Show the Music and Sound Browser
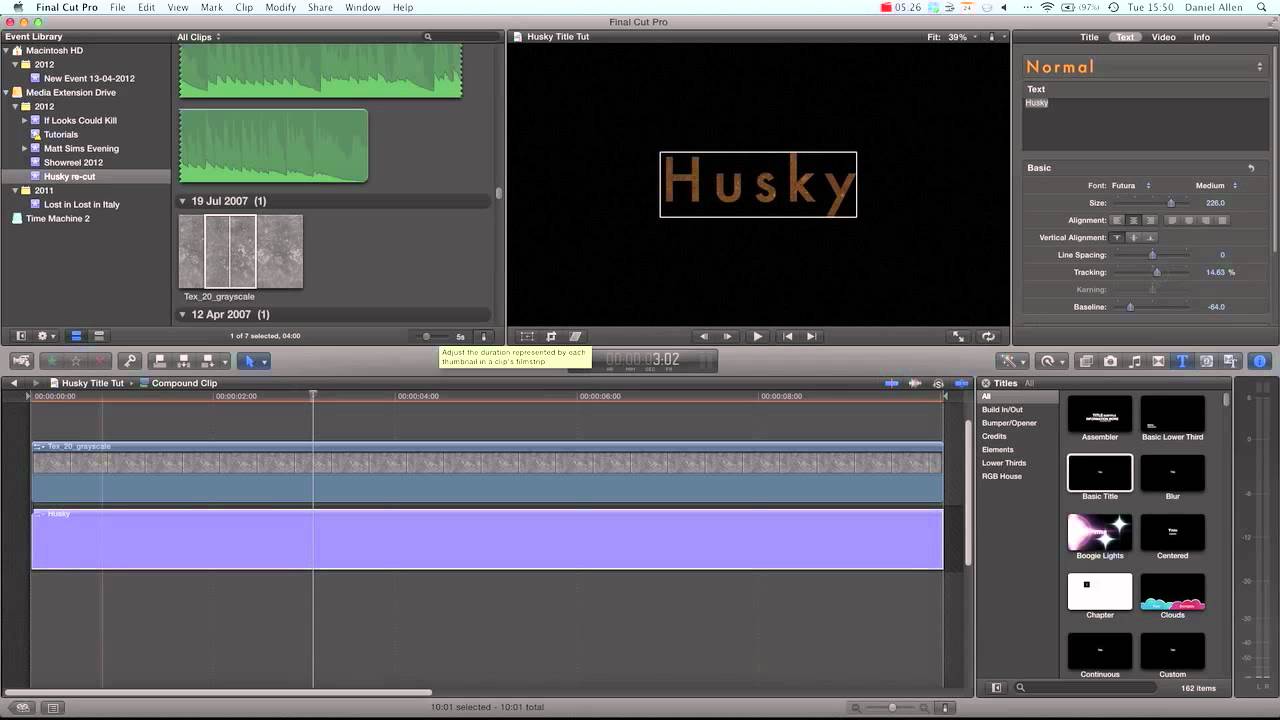Viewport: 1280px width, 720px height. (x=1134, y=361)
